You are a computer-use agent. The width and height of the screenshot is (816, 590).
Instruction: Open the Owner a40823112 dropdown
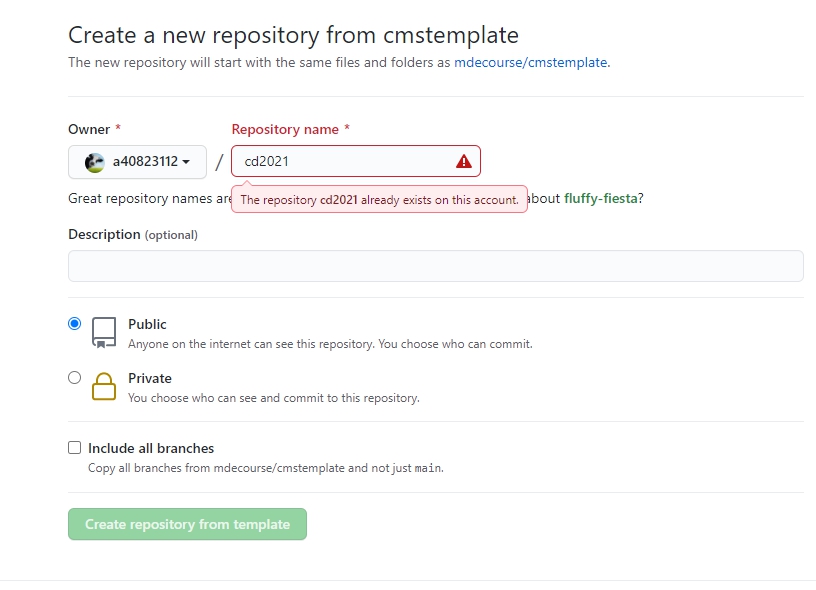coord(137,162)
